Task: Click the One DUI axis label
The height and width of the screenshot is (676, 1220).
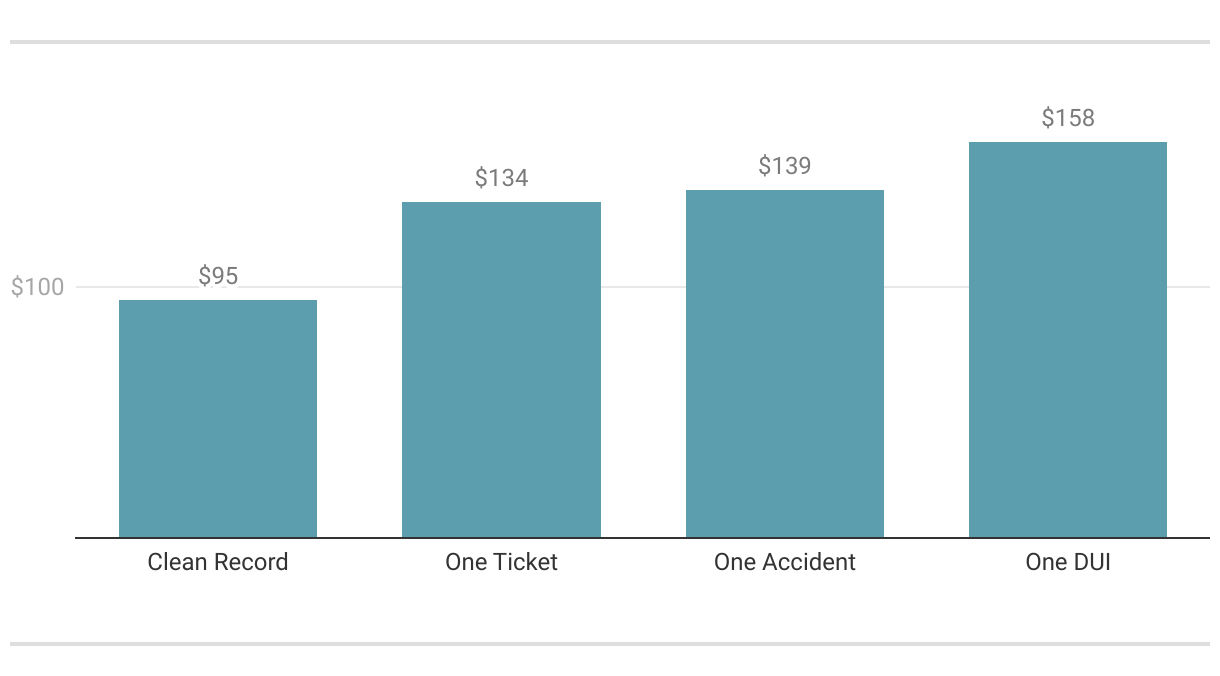Action: [x=1068, y=562]
